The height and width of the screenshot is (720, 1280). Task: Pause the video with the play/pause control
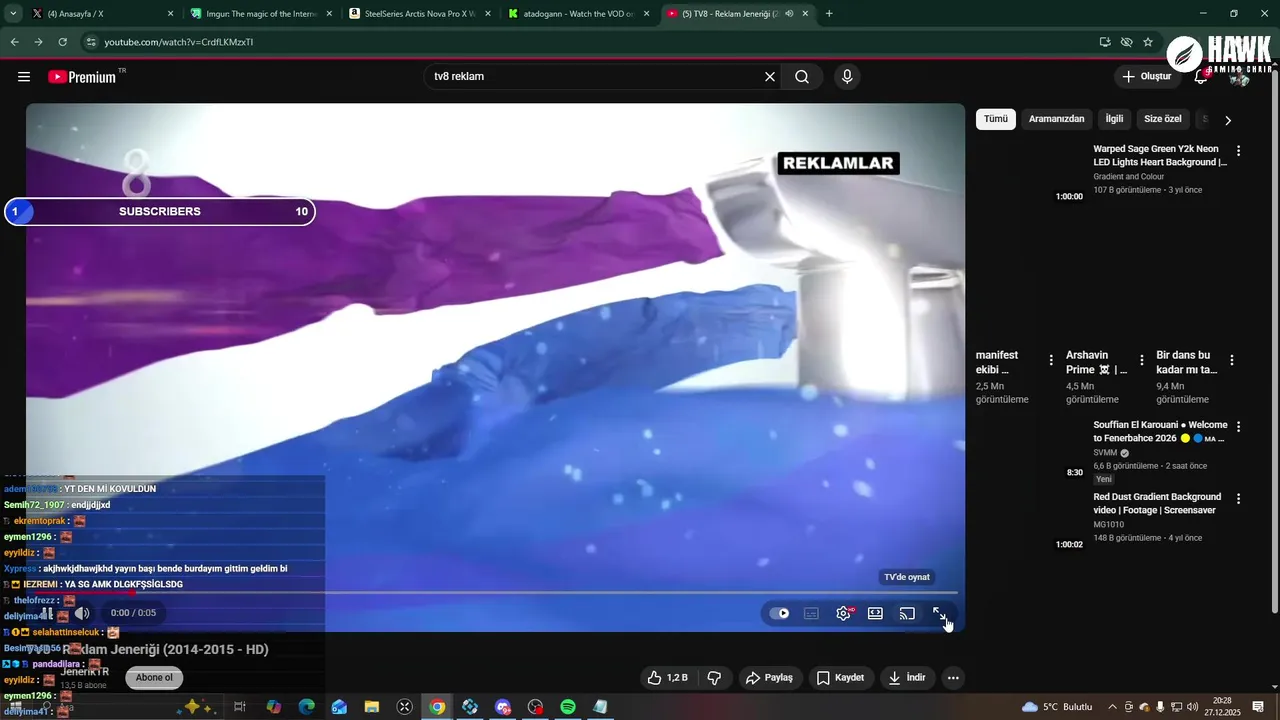click(46, 613)
